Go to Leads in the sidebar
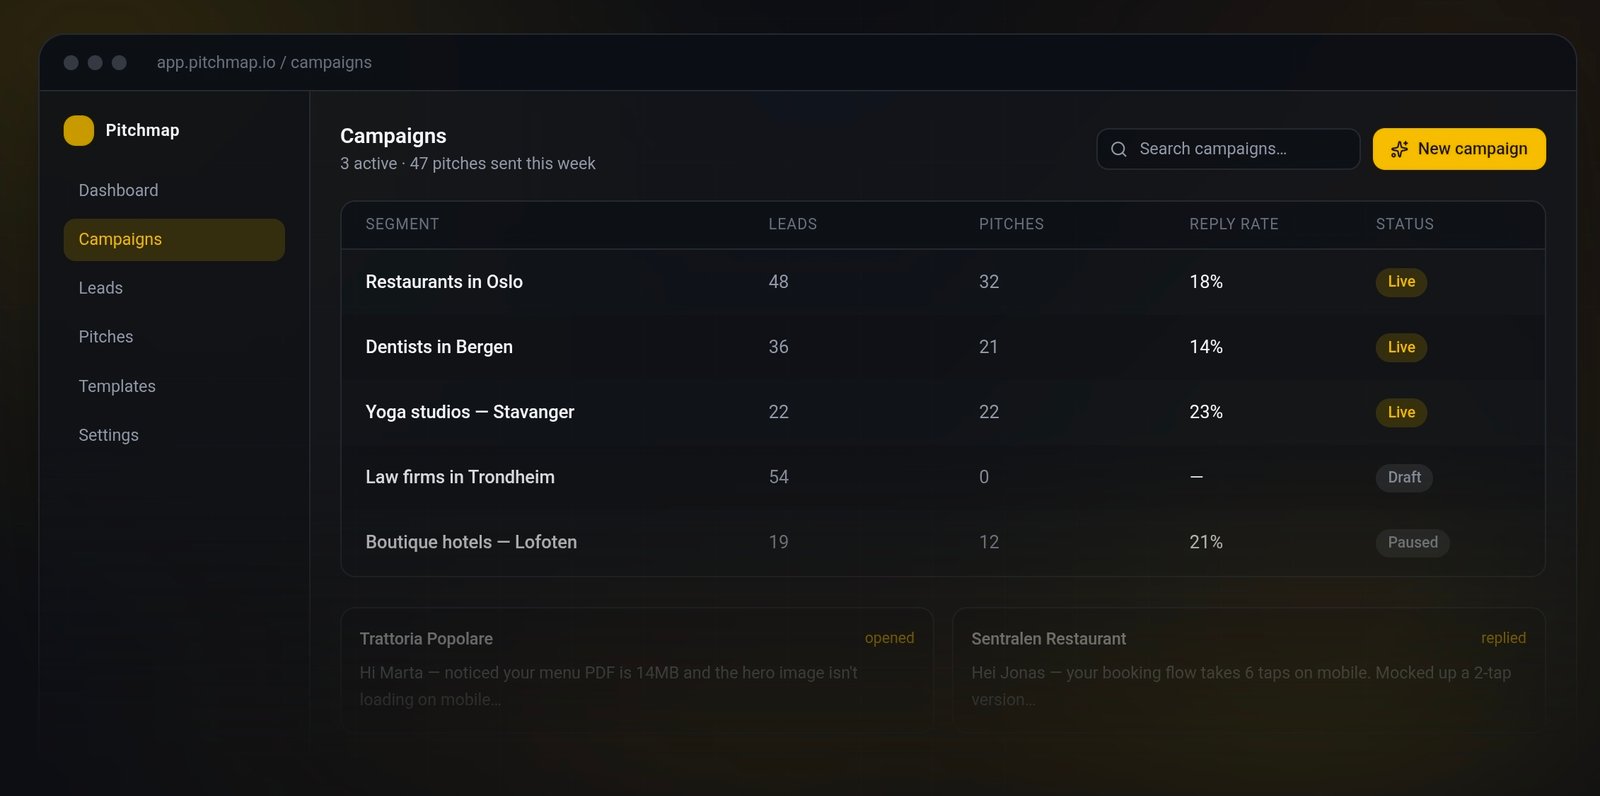This screenshot has height=796, width=1600. click(174, 288)
